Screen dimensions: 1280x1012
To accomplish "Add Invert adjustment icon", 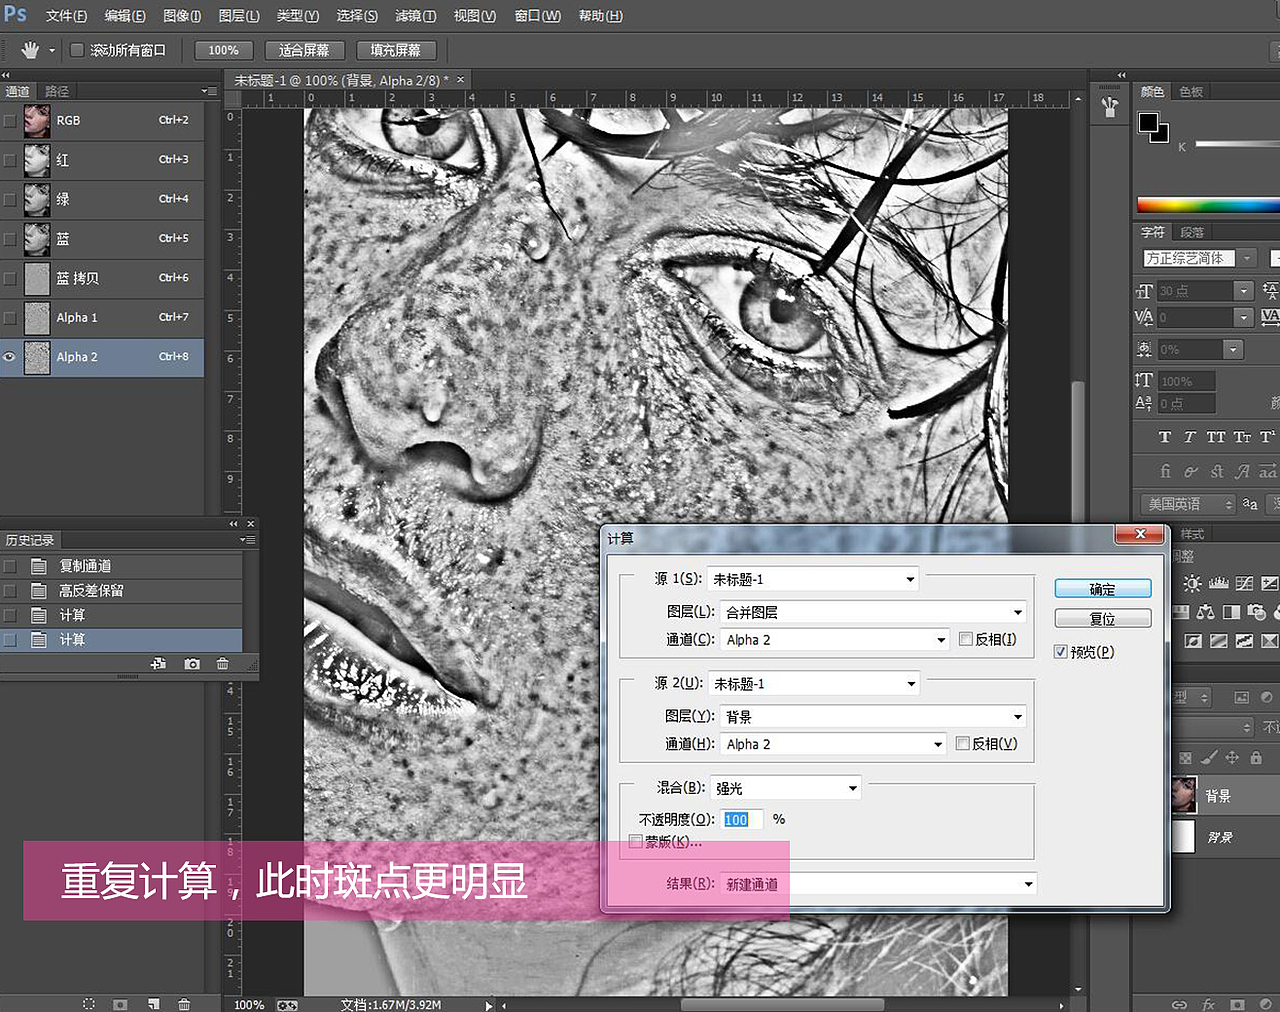I will pyautogui.click(x=1193, y=641).
